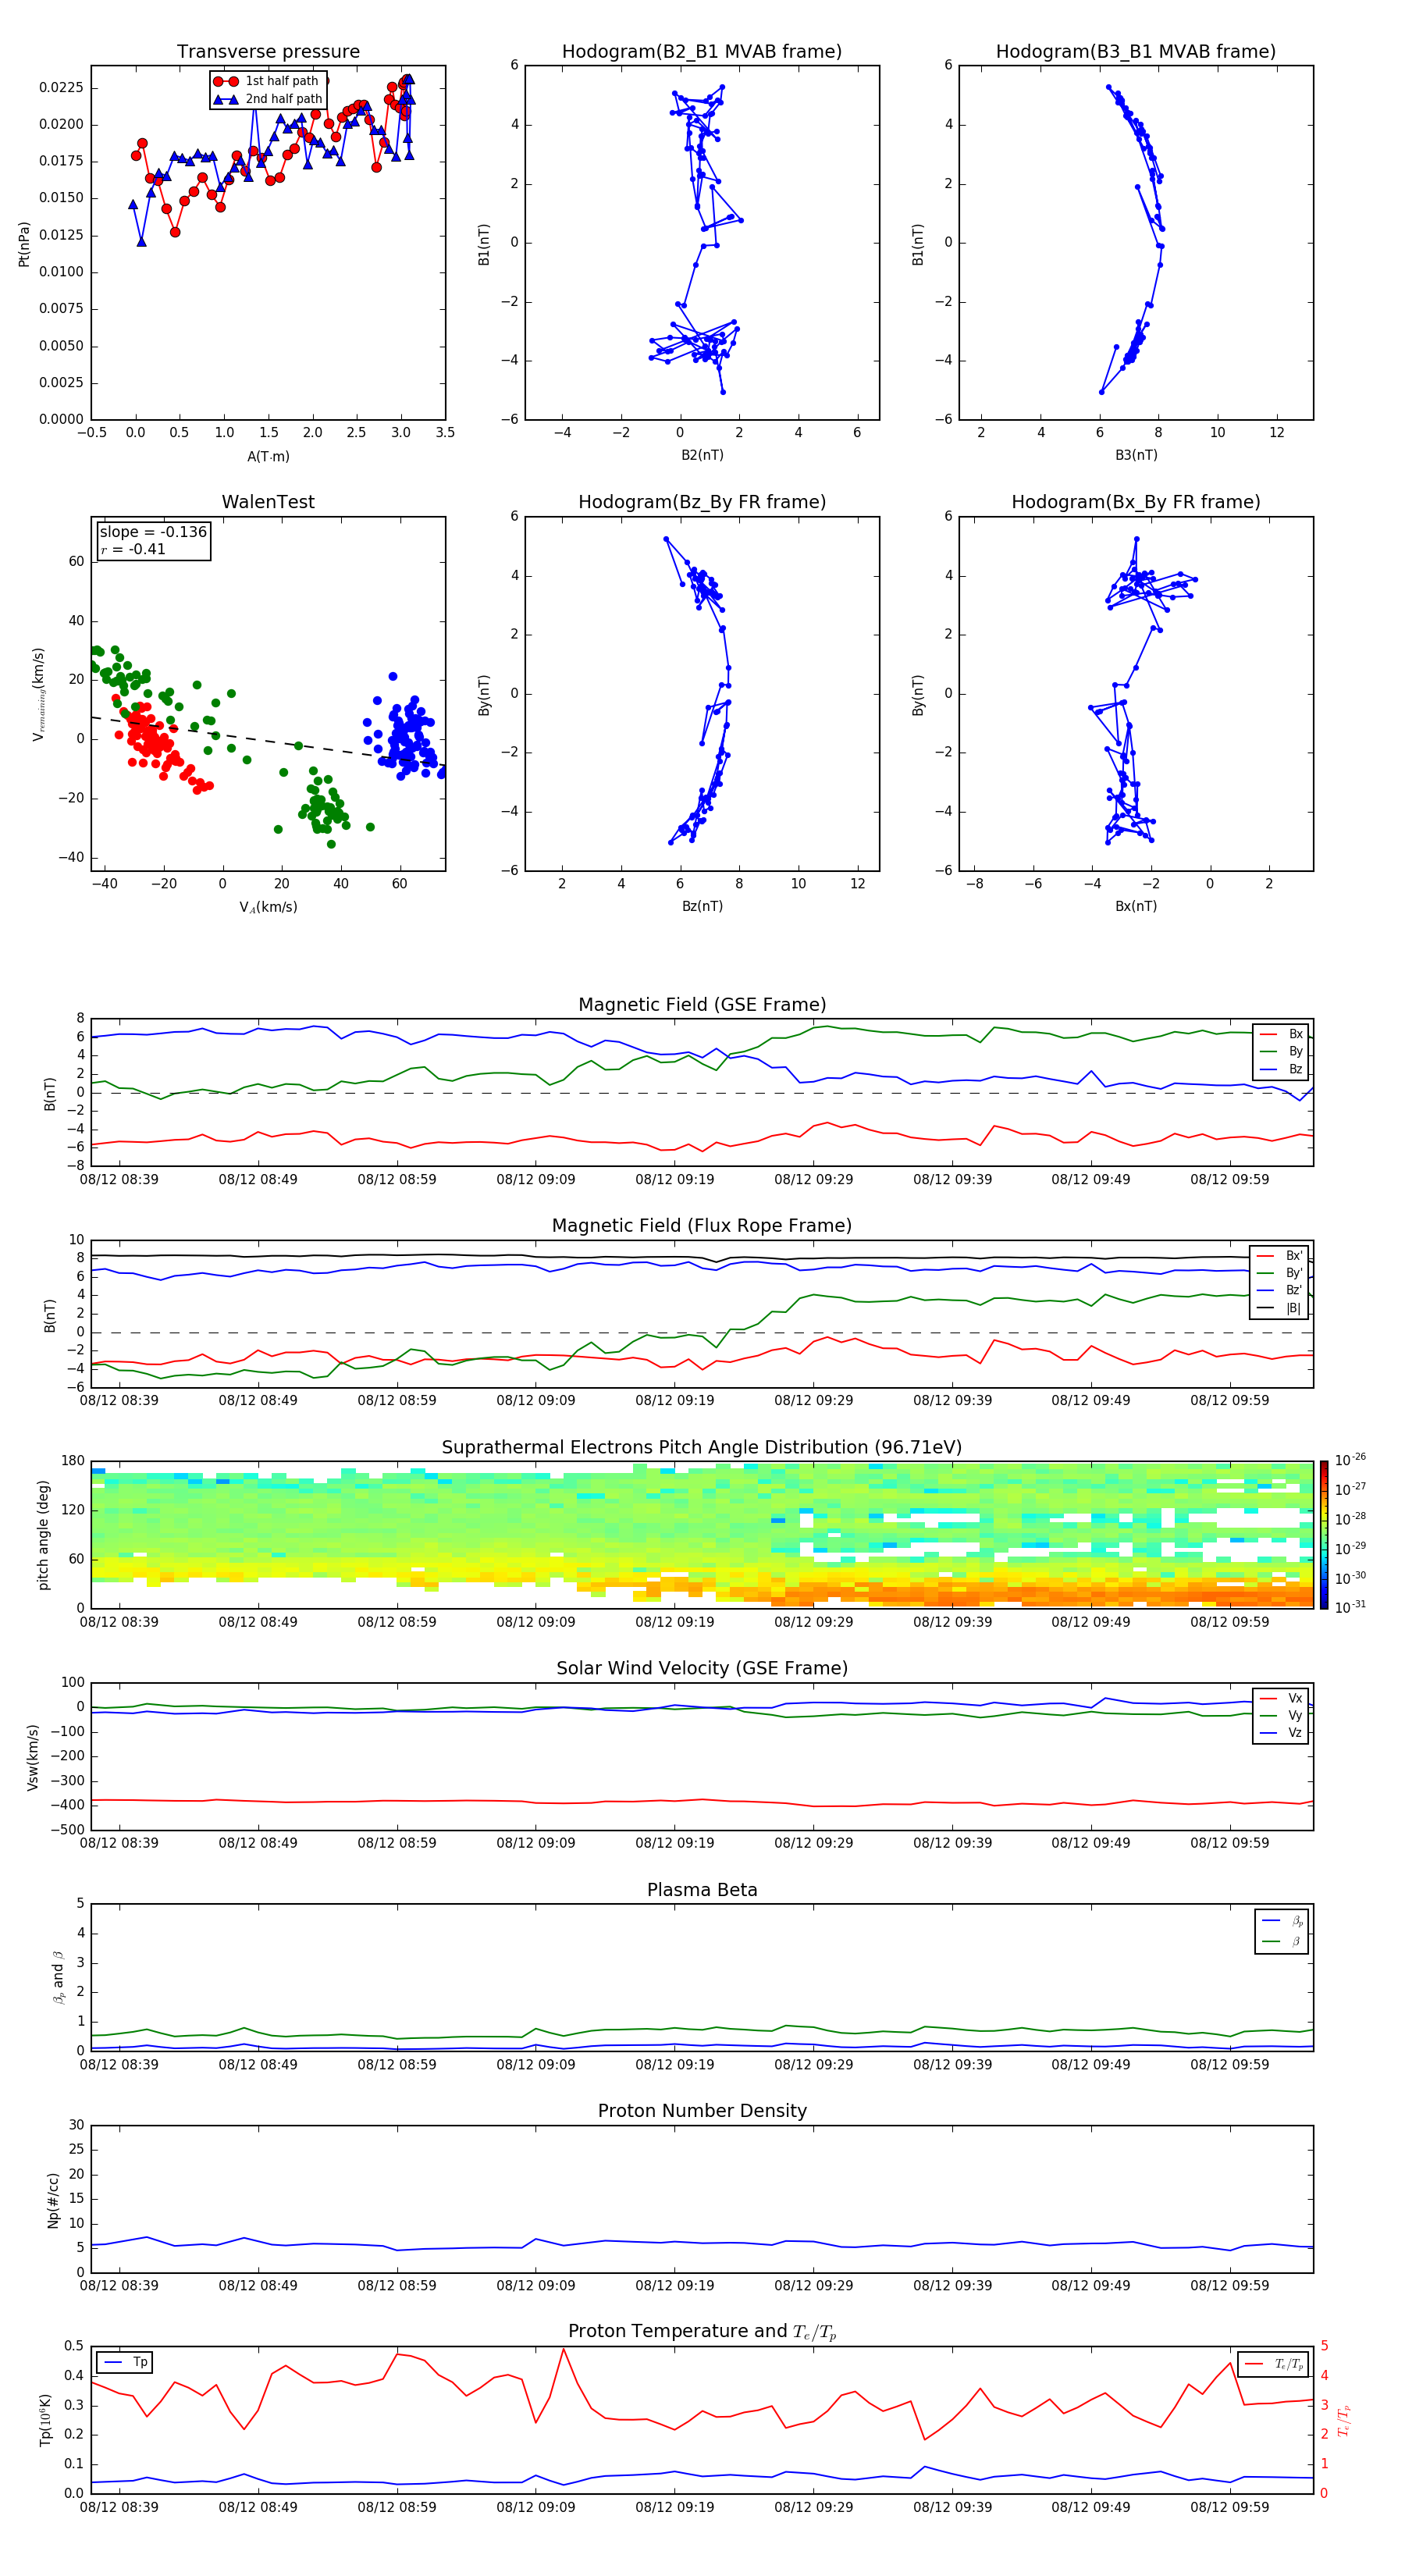Click the "Hodogram(B2_B1 MVAB frame)" title
Image resolution: width=1405 pixels, height=2576 pixels.
[x=702, y=51]
